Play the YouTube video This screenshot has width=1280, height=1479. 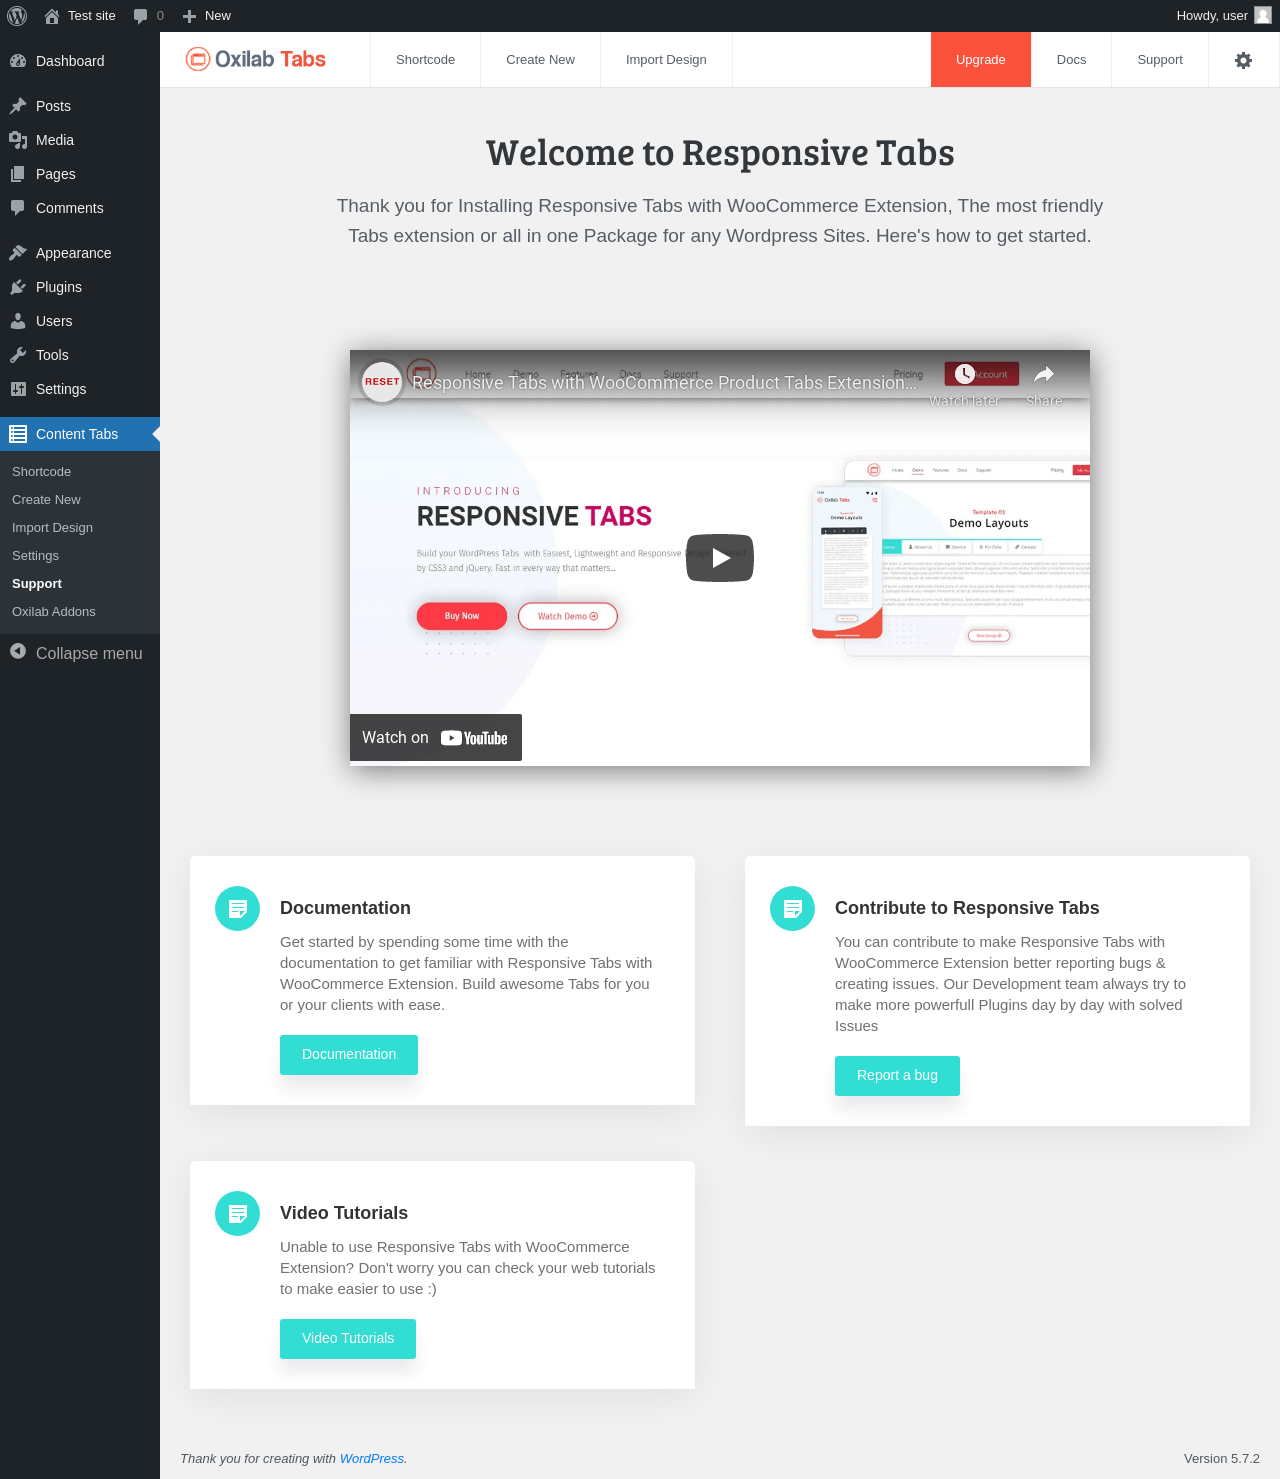(720, 558)
